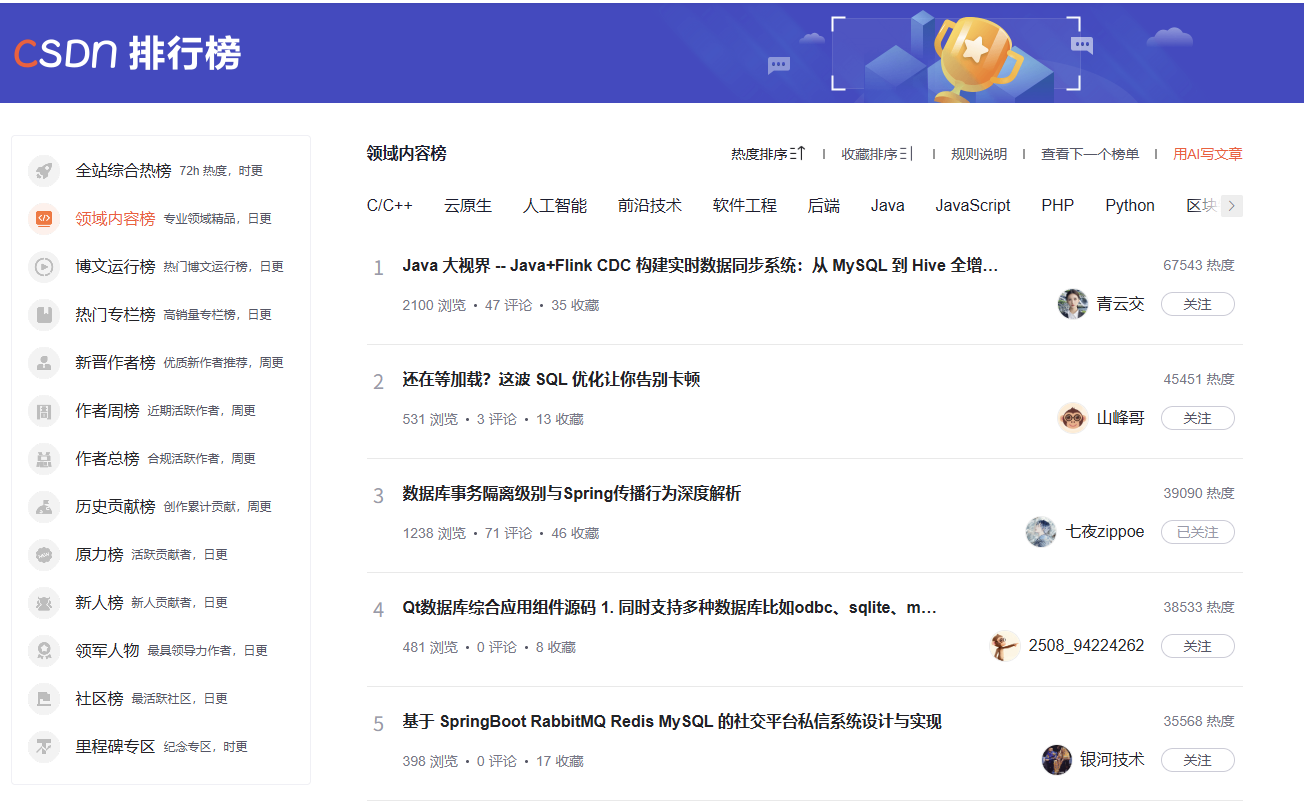Click the rocket icon for 全站综合热榜
Image resolution: width=1304 pixels, height=802 pixels.
tap(44, 171)
